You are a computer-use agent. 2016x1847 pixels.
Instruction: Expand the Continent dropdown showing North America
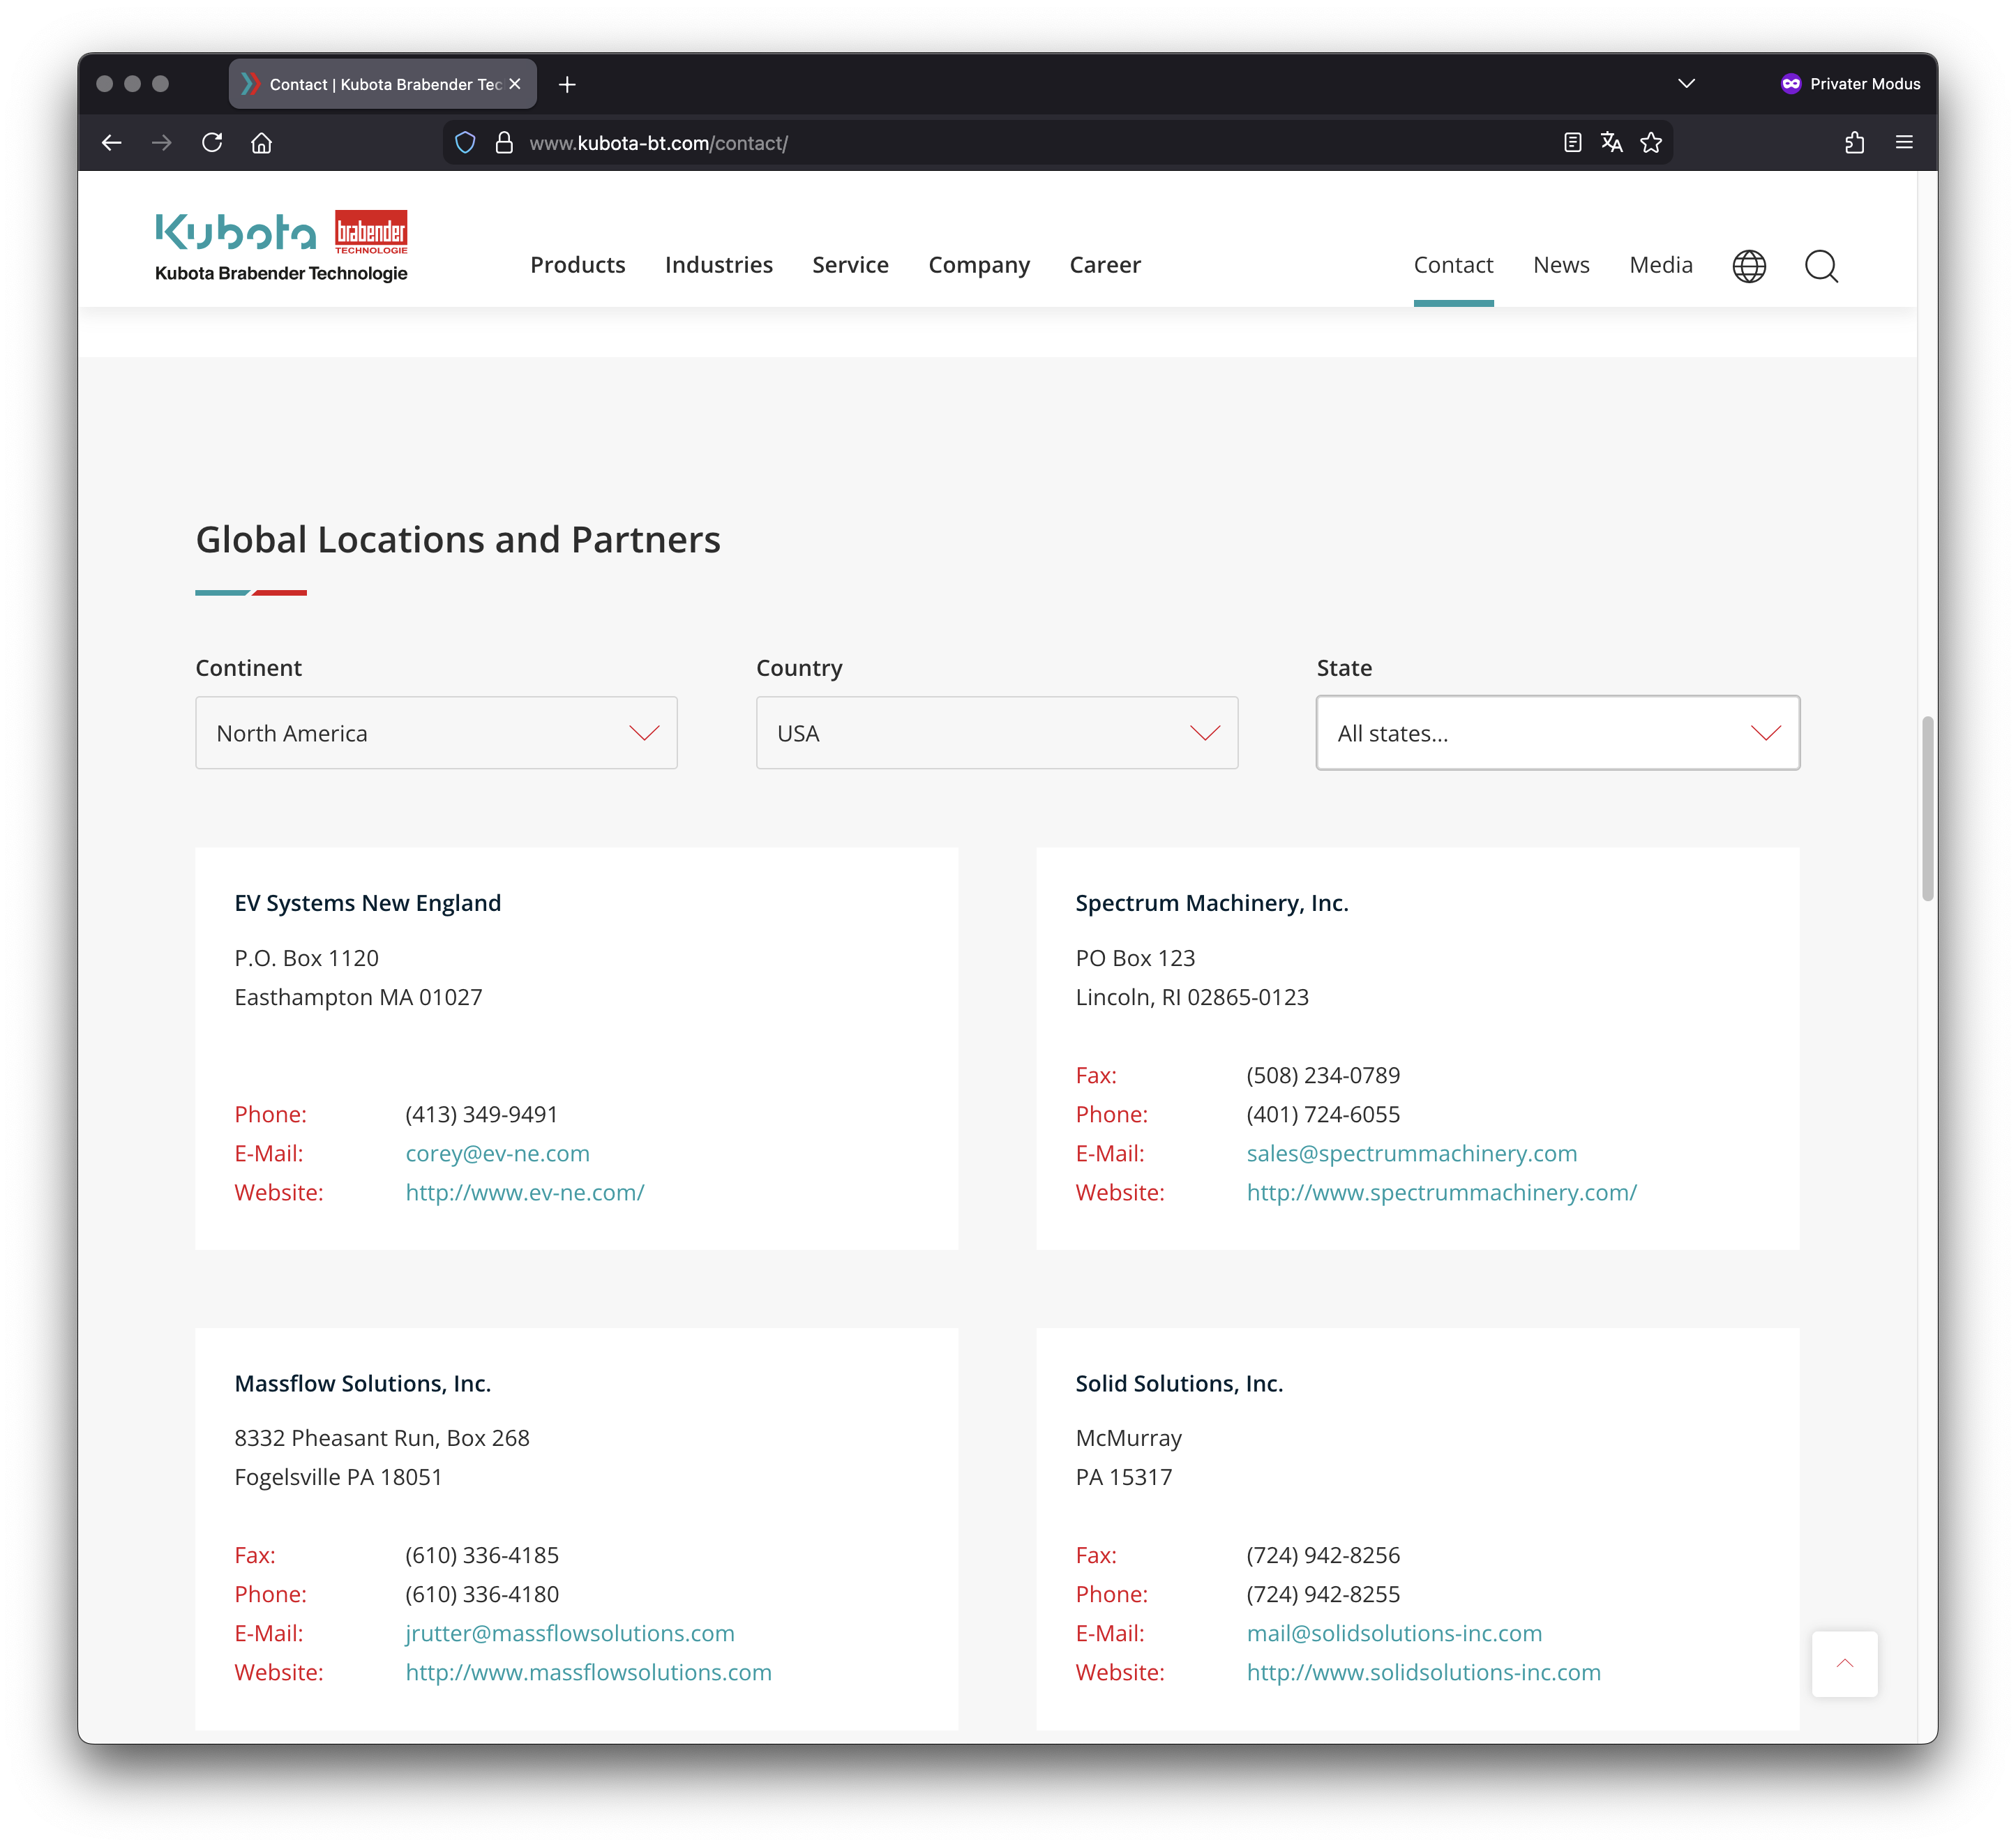(x=436, y=733)
